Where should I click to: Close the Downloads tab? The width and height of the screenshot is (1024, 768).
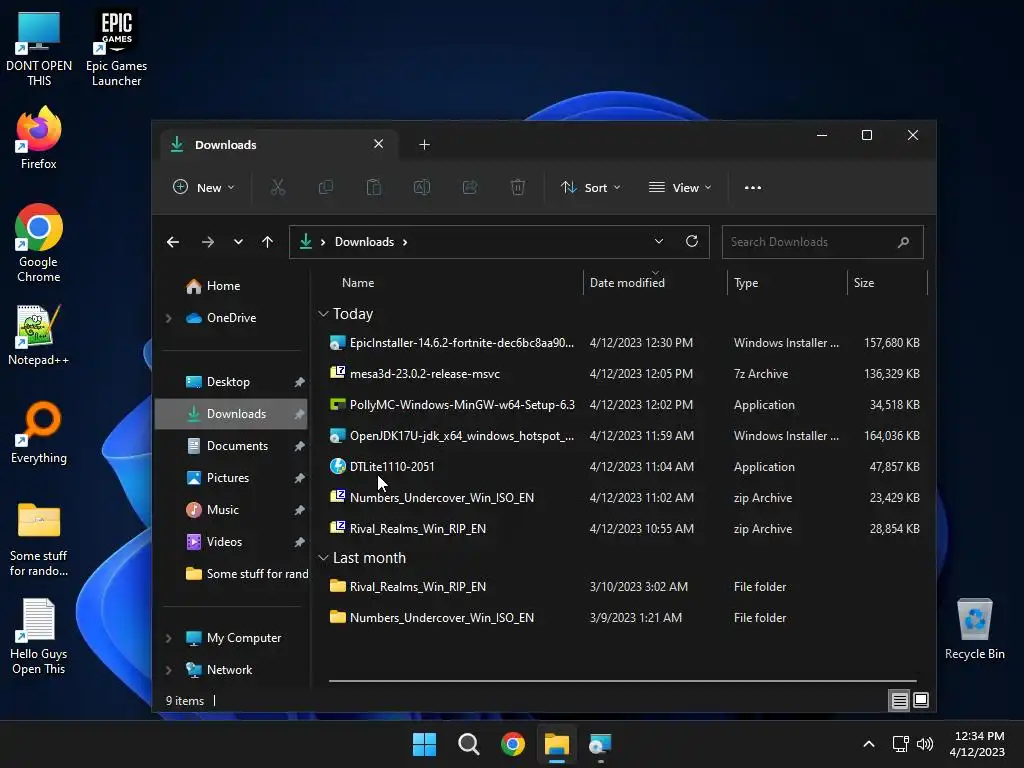[x=379, y=144]
